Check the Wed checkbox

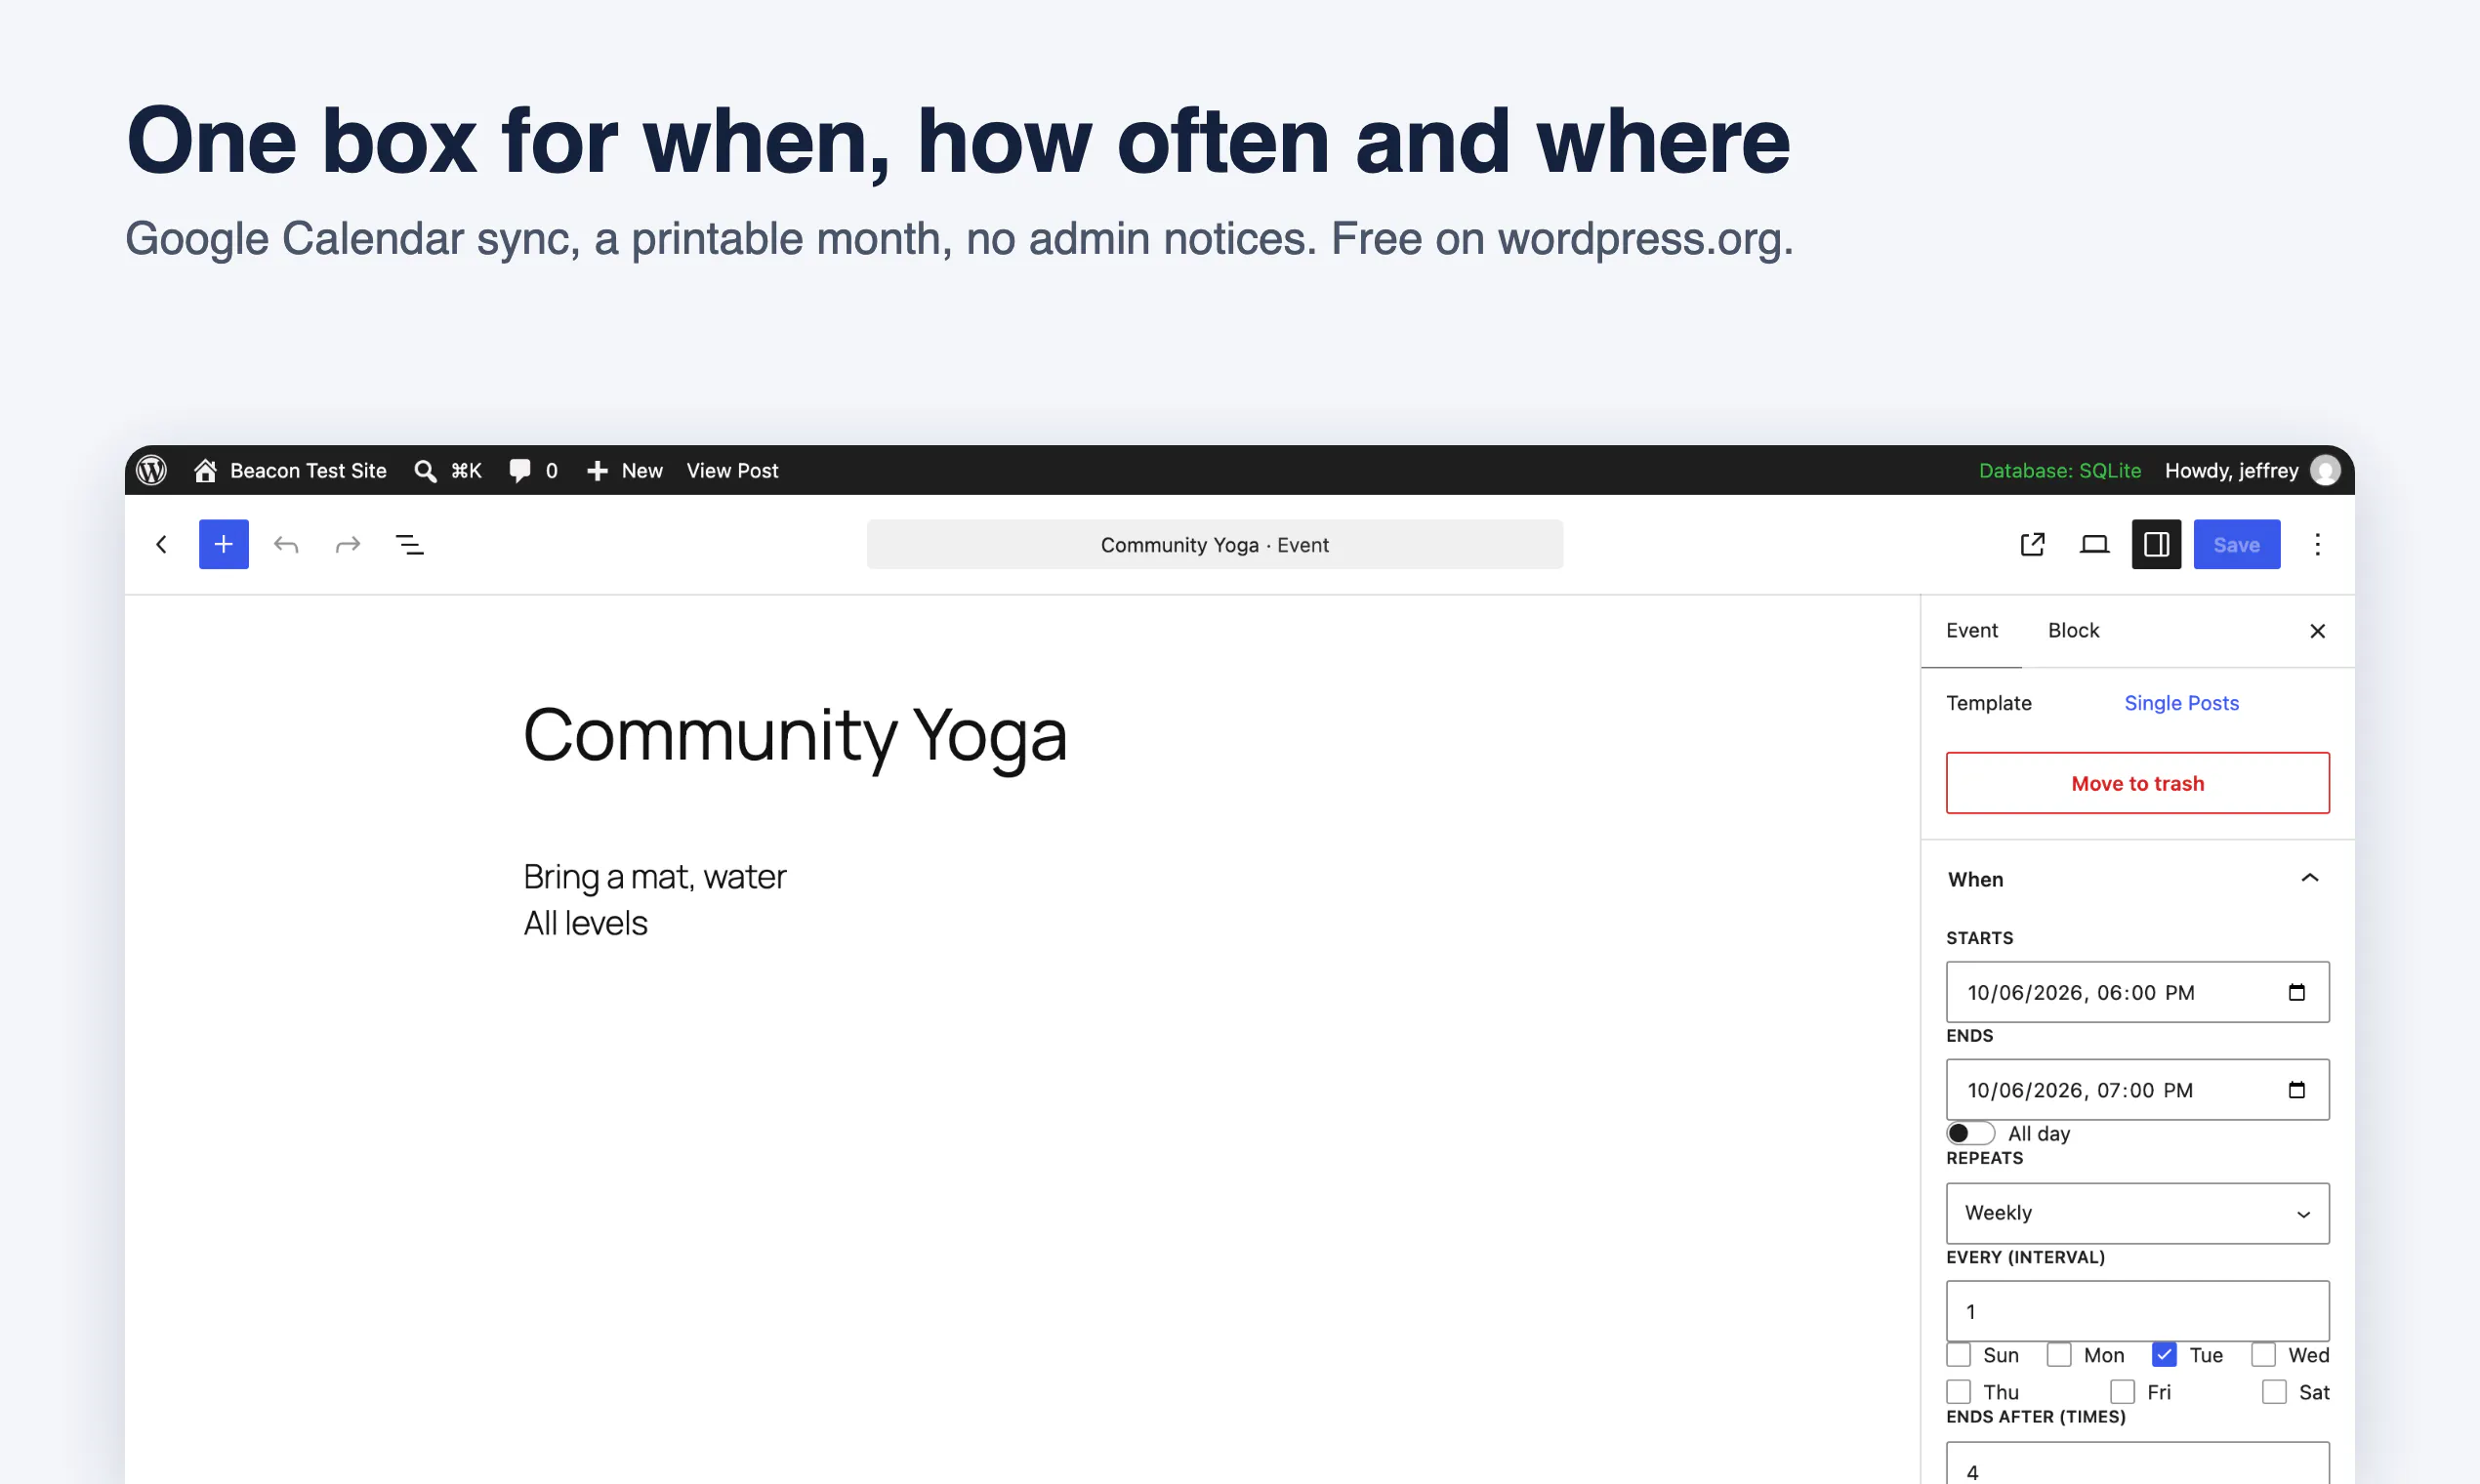tap(2264, 1355)
